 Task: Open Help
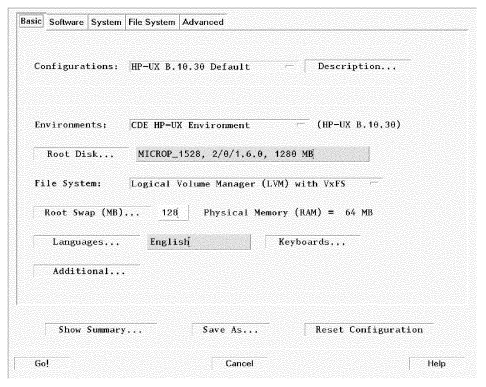pos(437,364)
